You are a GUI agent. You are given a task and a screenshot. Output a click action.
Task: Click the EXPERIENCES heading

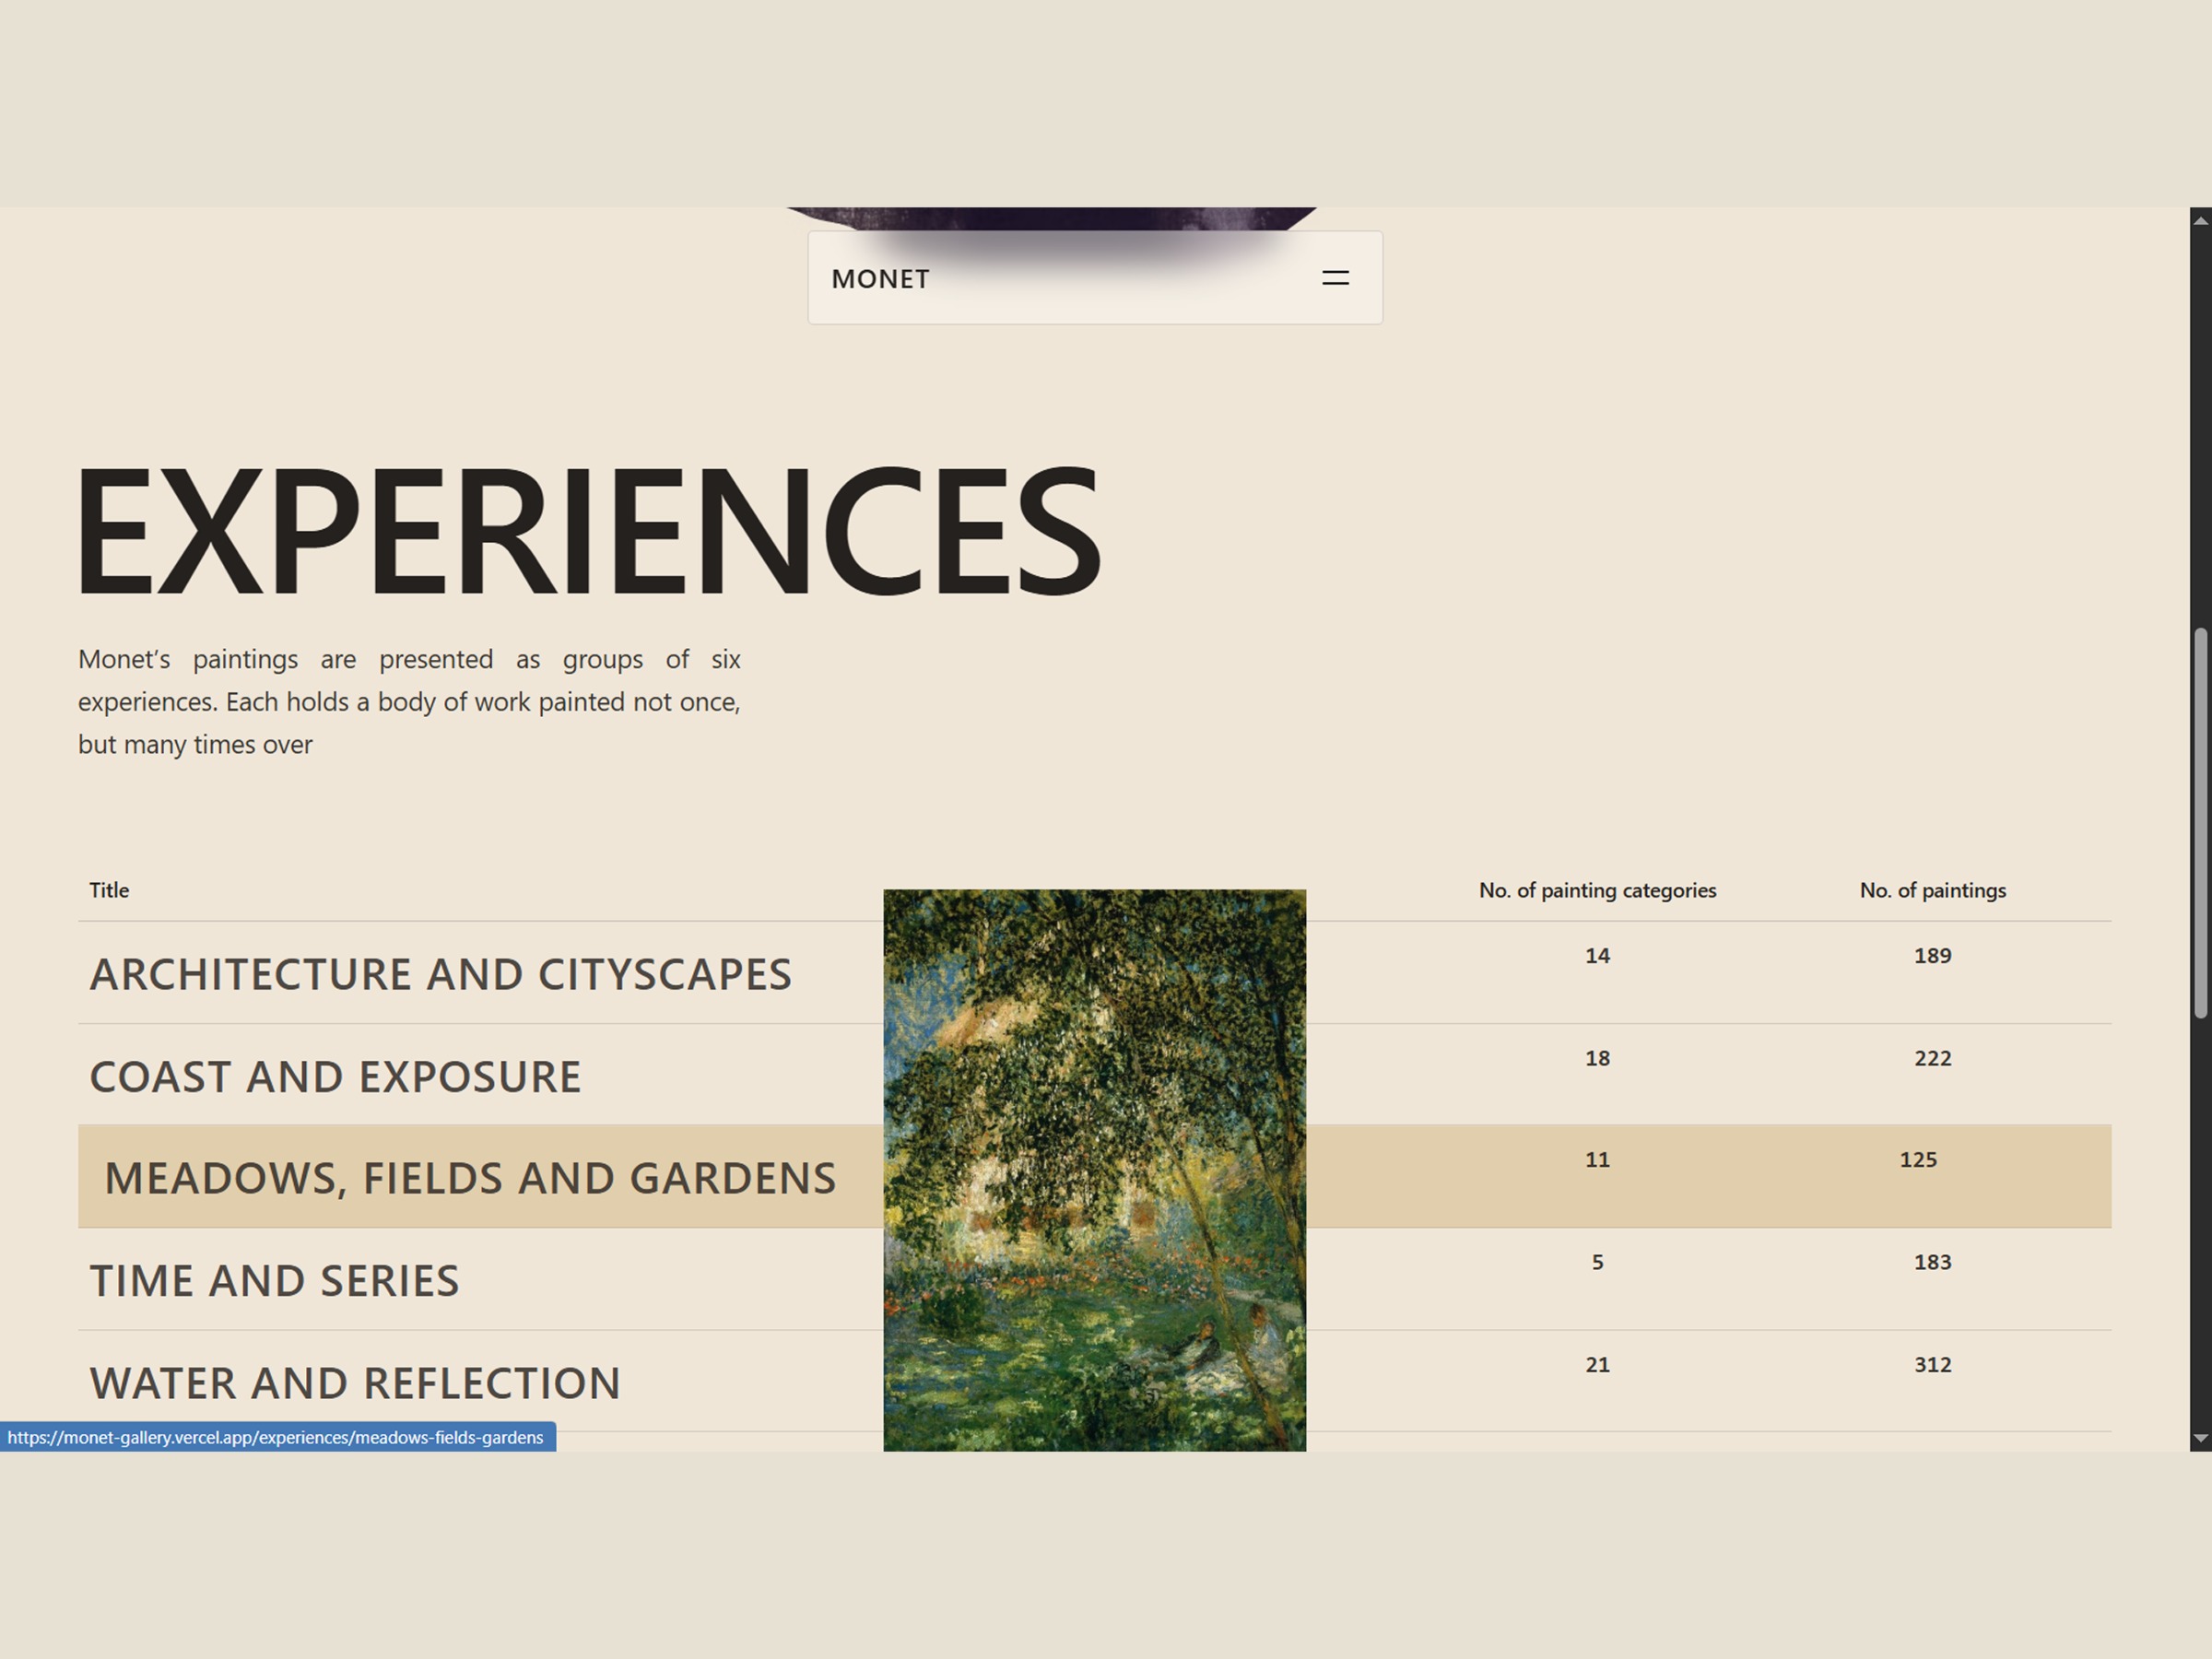click(x=588, y=529)
